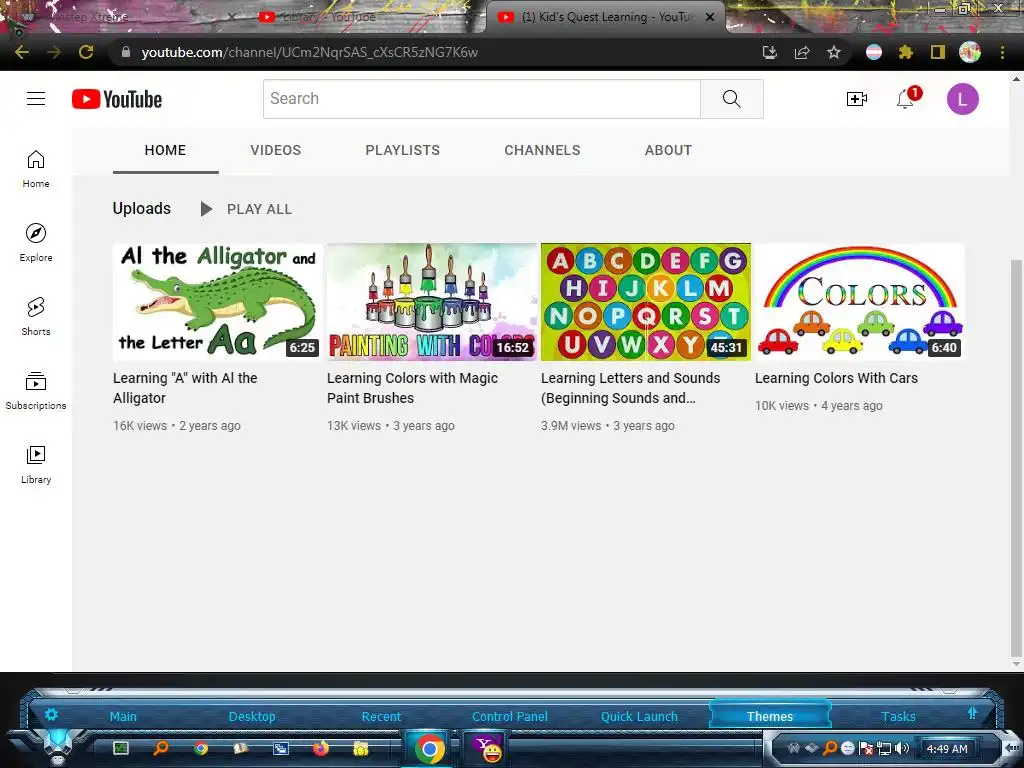The width and height of the screenshot is (1024, 768).
Task: Click the striped extension icon in toolbar
Action: (874, 52)
